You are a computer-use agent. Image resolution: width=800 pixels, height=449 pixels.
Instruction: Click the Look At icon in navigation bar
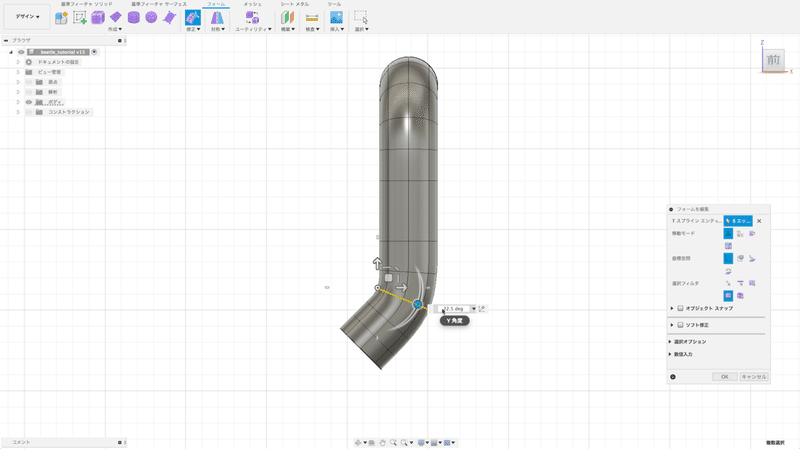point(372,442)
